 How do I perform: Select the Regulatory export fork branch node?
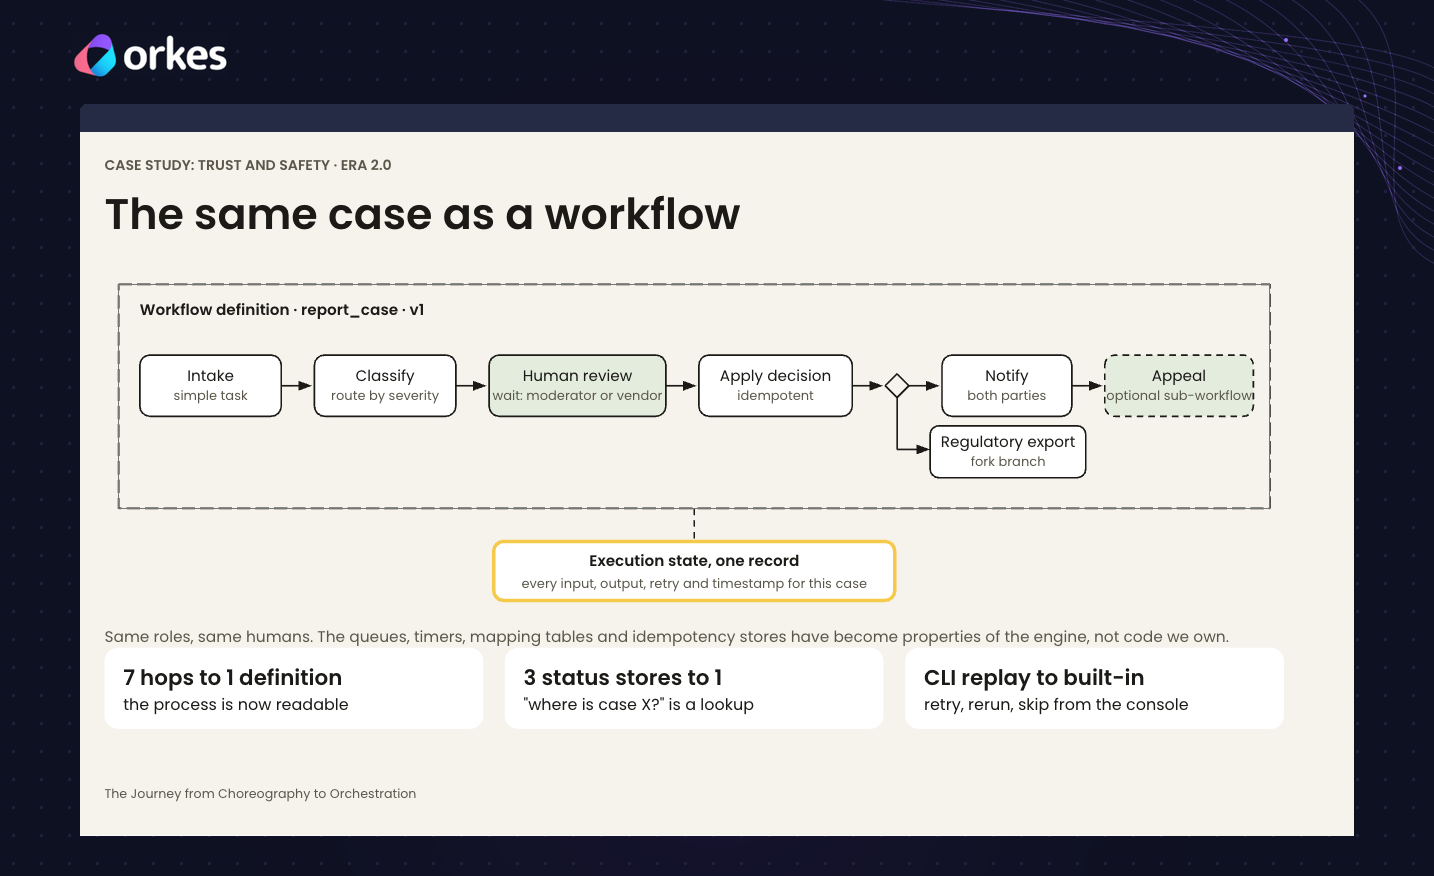[1008, 451]
